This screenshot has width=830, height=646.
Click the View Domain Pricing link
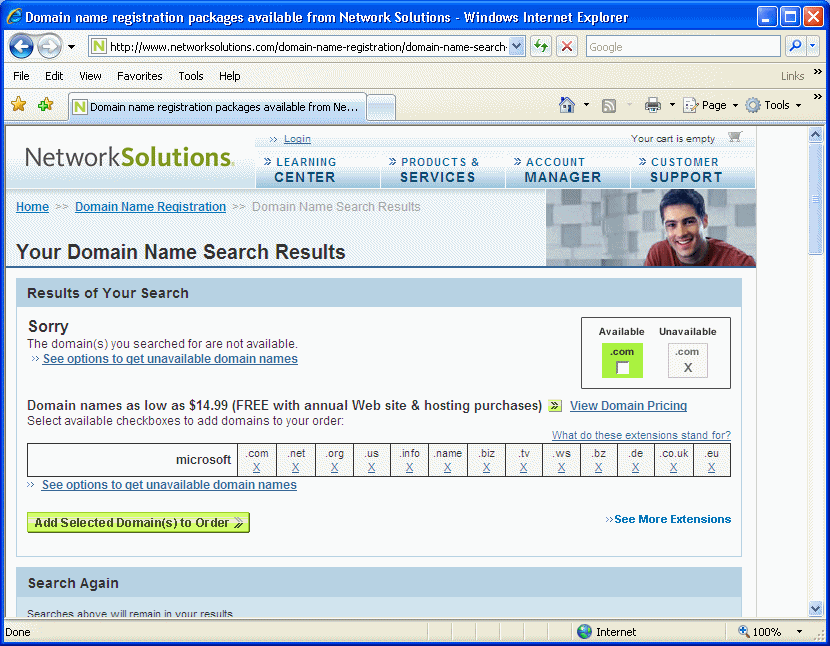point(628,406)
